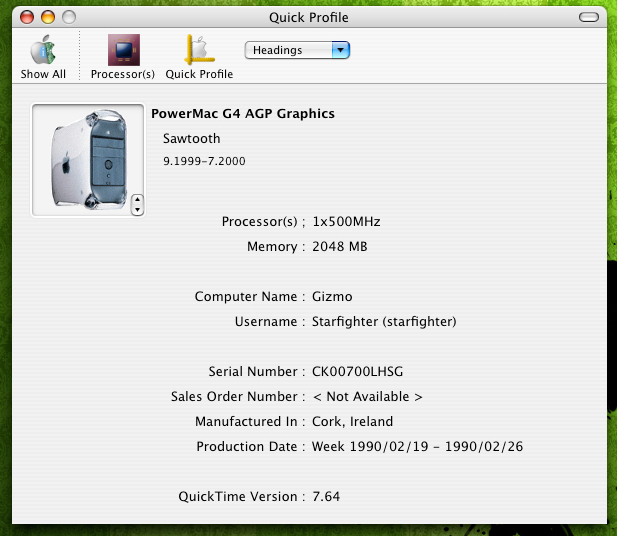Open the Processor(s) pane icon
This screenshot has width=617, height=536.
(x=124, y=50)
